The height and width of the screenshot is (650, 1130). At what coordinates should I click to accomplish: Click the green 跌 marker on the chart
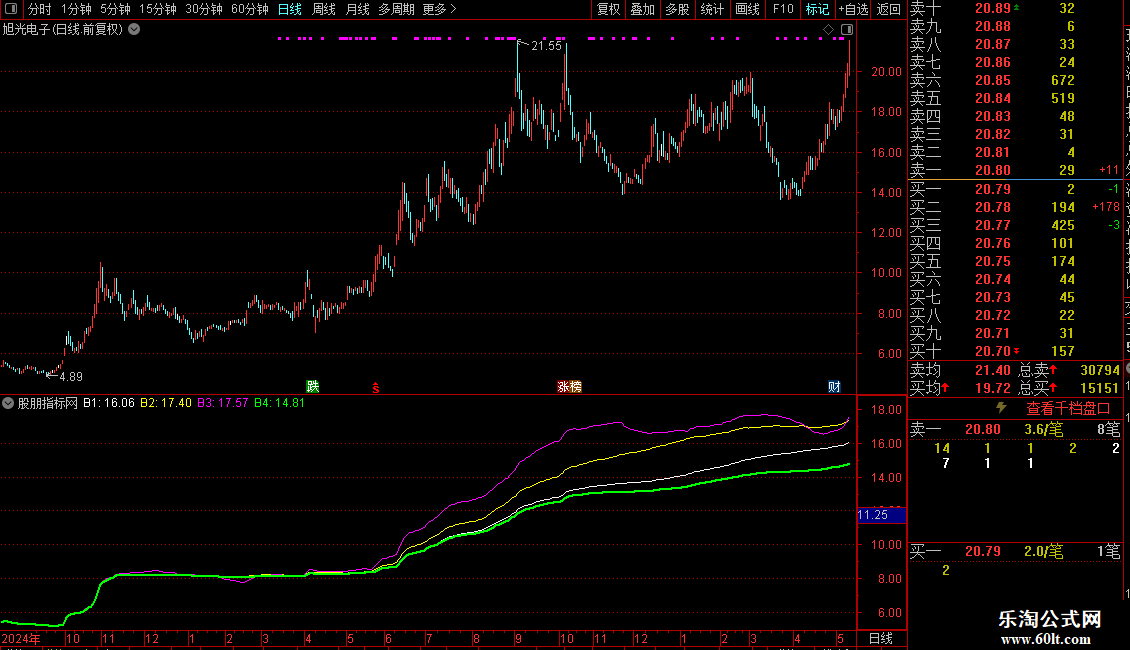pos(313,386)
